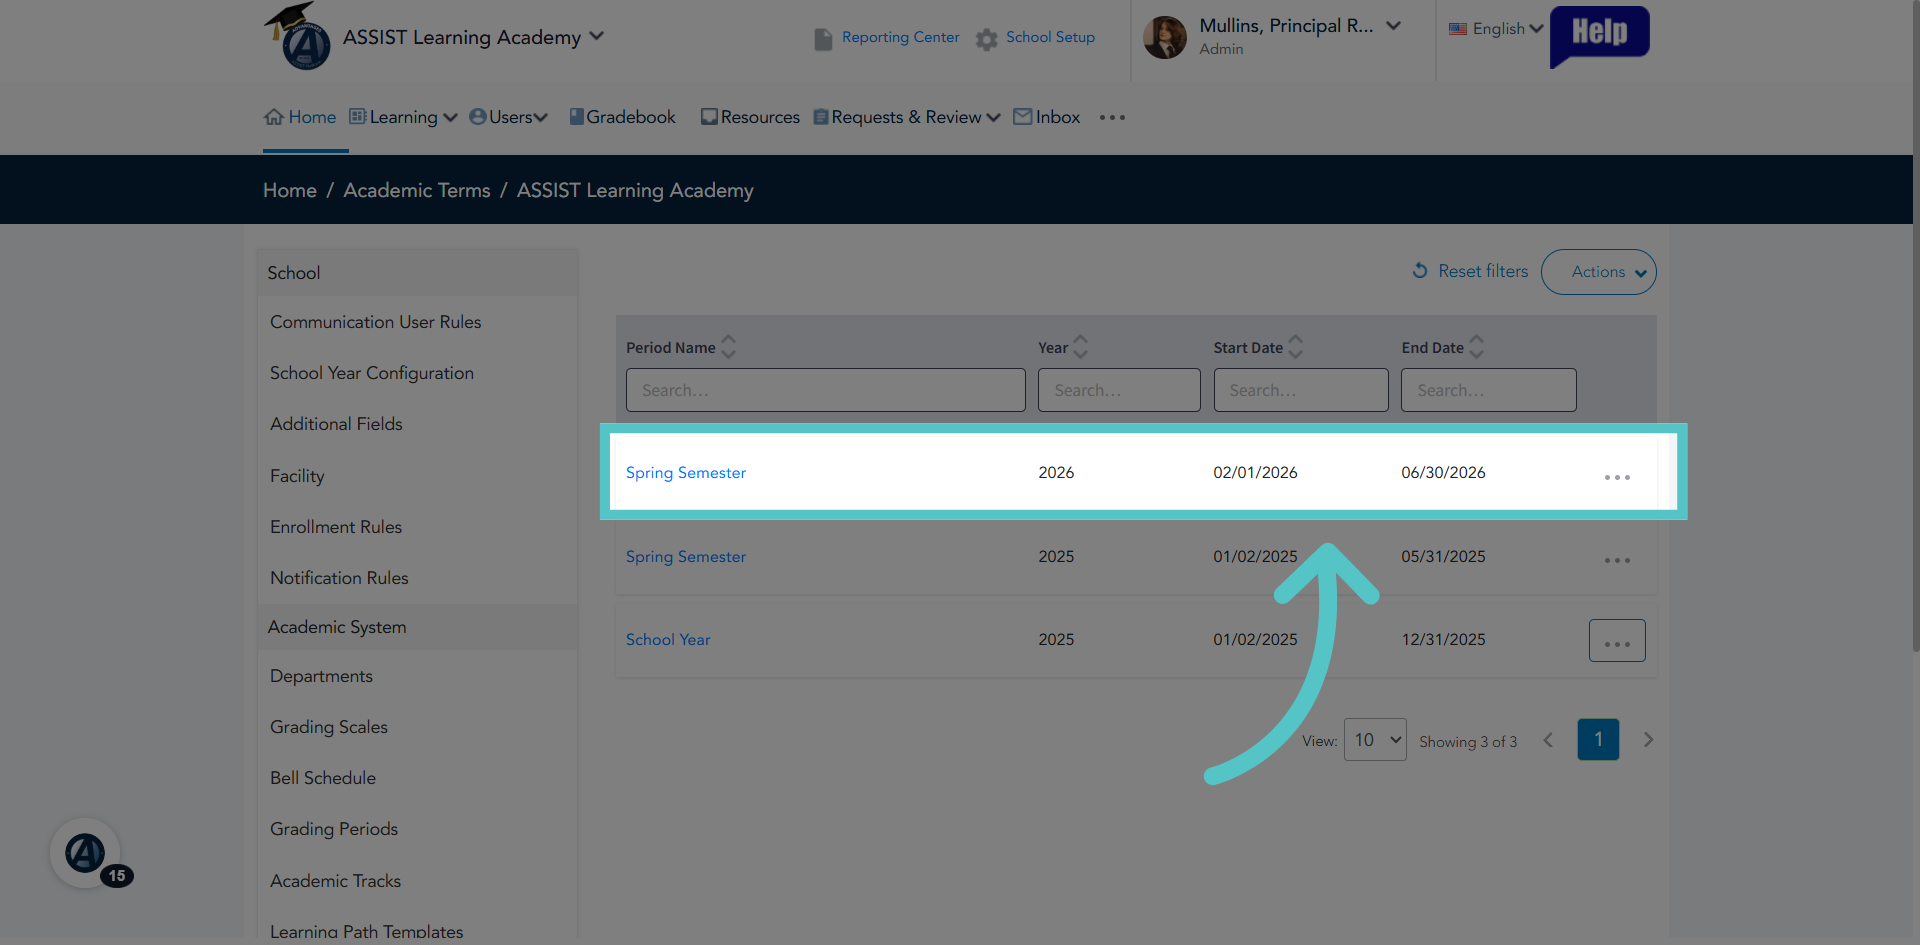This screenshot has width=1920, height=945.
Task: Sort by Start Date column
Action: [x=1295, y=347]
